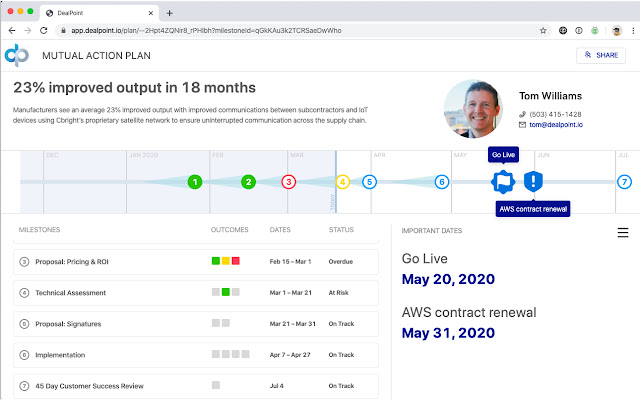
Task: Click the Overdue status text
Action: (340, 262)
